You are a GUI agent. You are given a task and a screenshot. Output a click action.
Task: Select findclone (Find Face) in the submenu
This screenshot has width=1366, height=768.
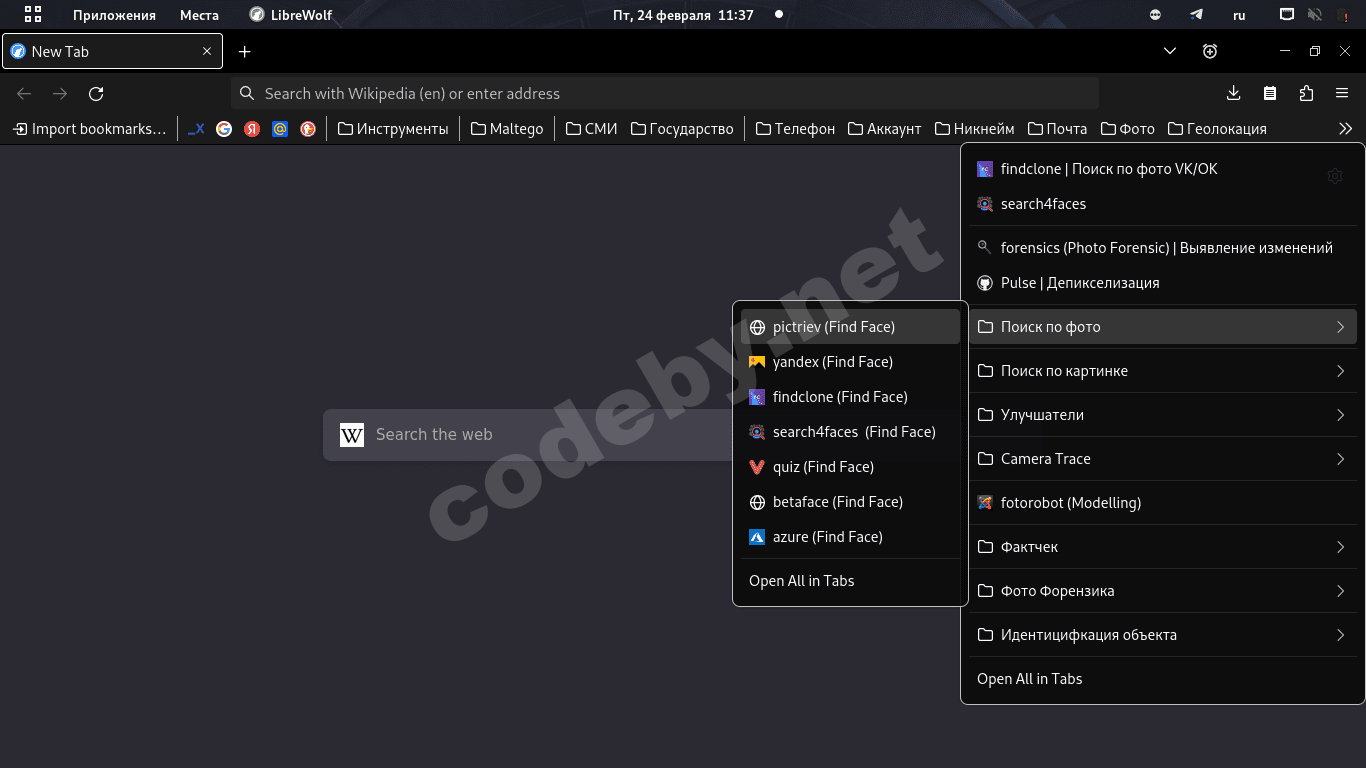click(850, 397)
